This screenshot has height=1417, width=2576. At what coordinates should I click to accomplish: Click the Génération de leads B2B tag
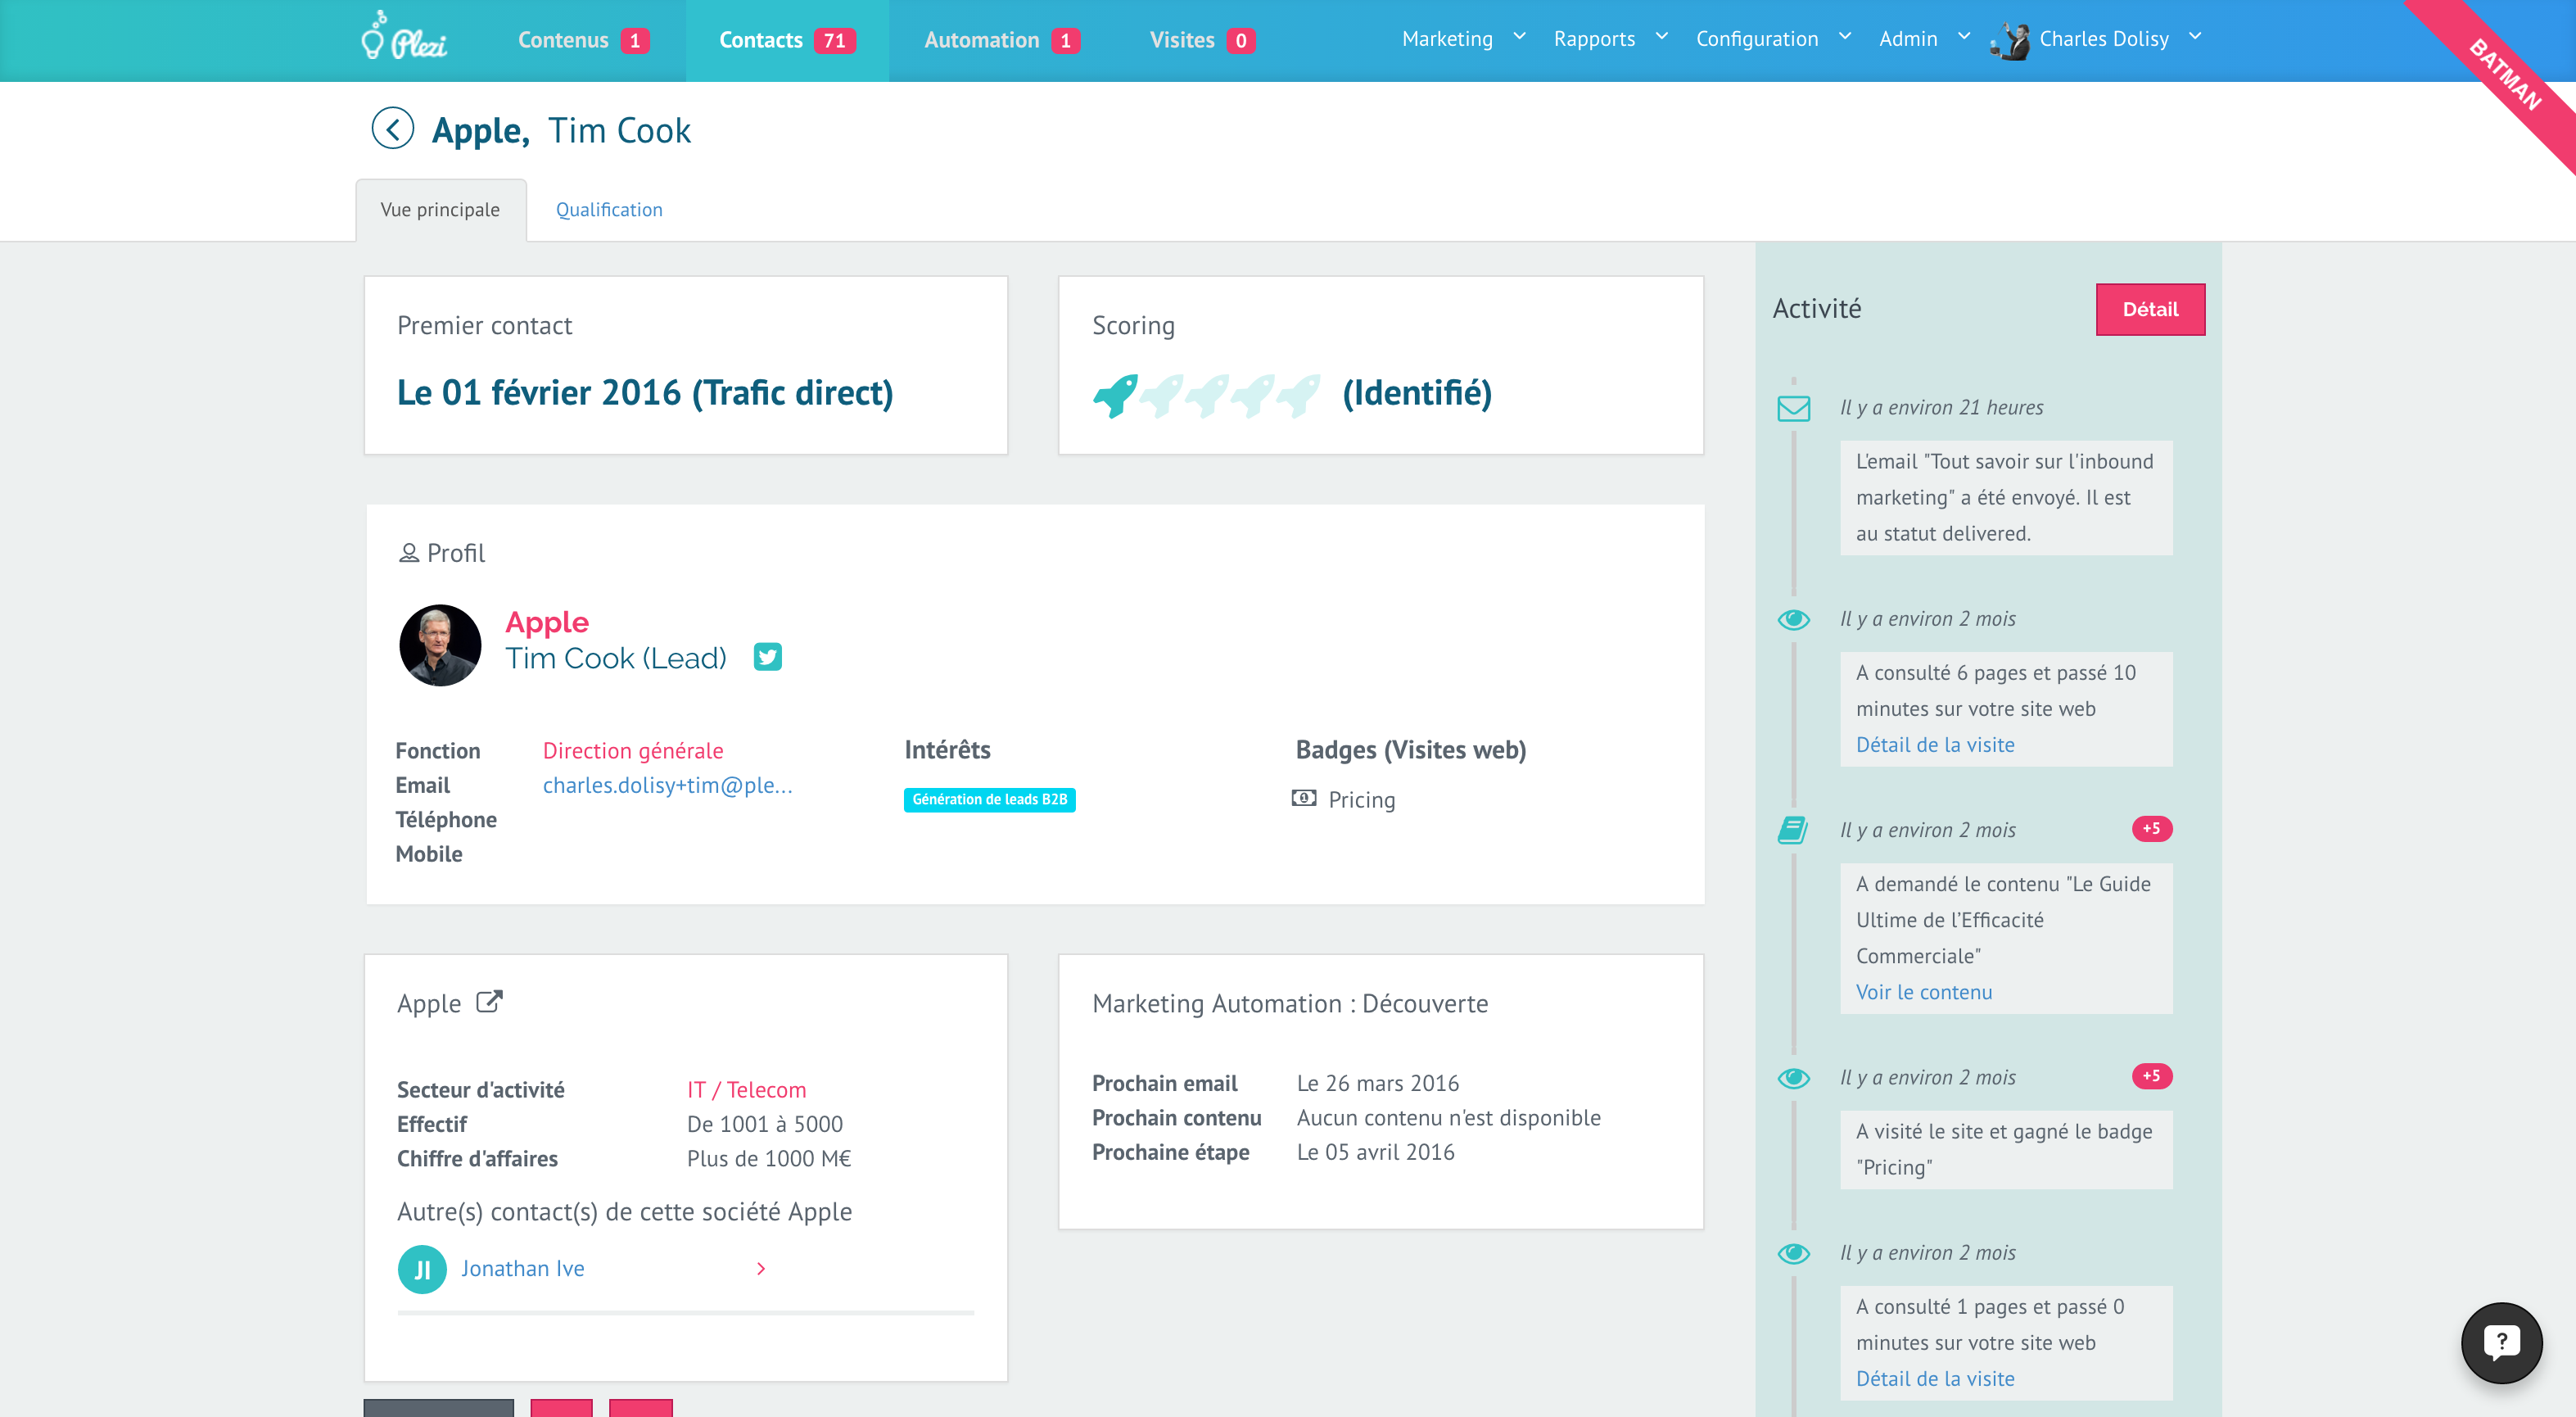coord(989,800)
